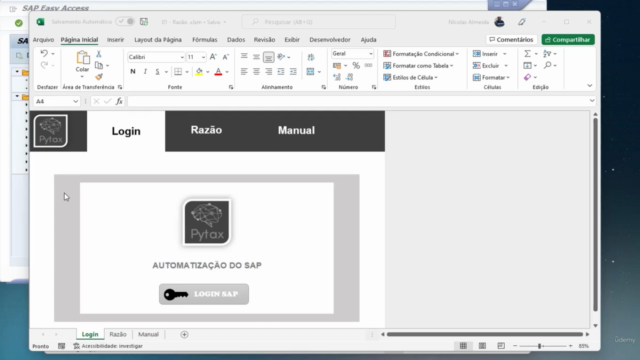Align text left icon
640x360 pixels.
[x=244, y=71]
